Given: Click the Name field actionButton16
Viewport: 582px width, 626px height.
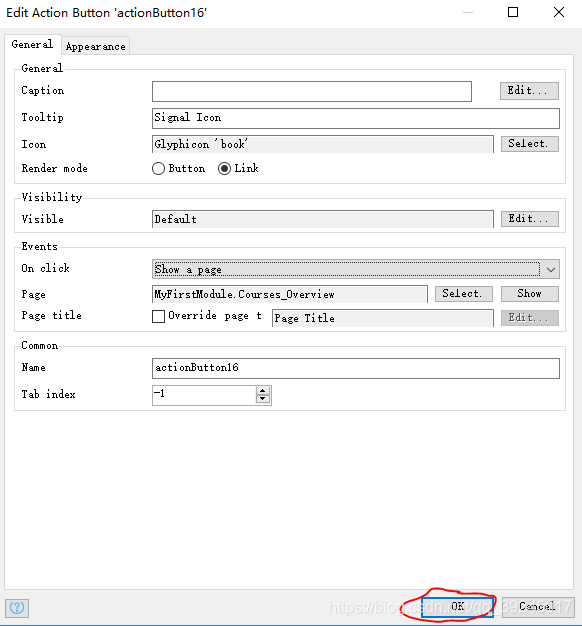Looking at the screenshot, I should tap(356, 368).
